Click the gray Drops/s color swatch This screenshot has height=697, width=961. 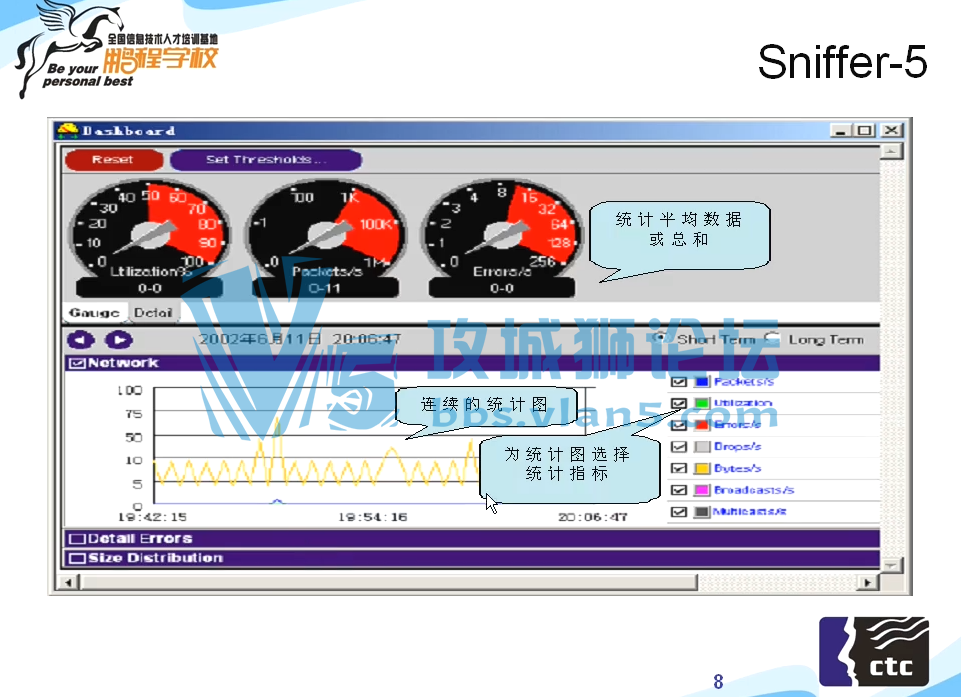coord(702,446)
